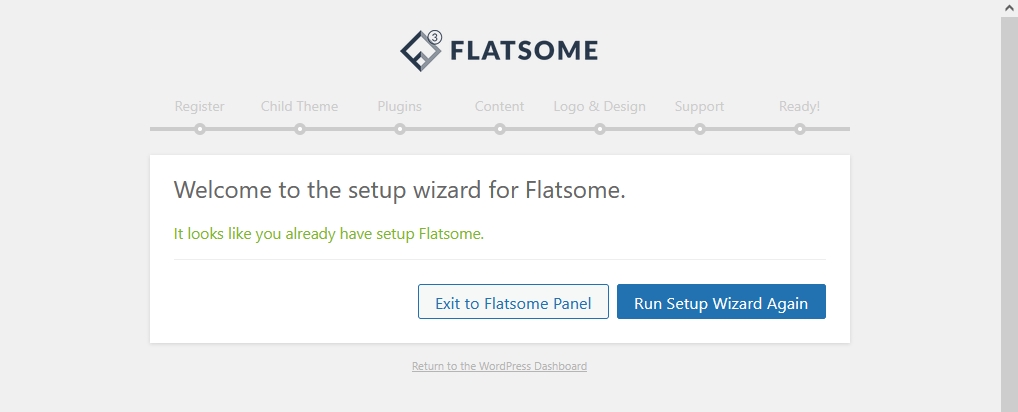This screenshot has height=412, width=1018.
Task: Click the Support step circle marker
Action: click(700, 129)
